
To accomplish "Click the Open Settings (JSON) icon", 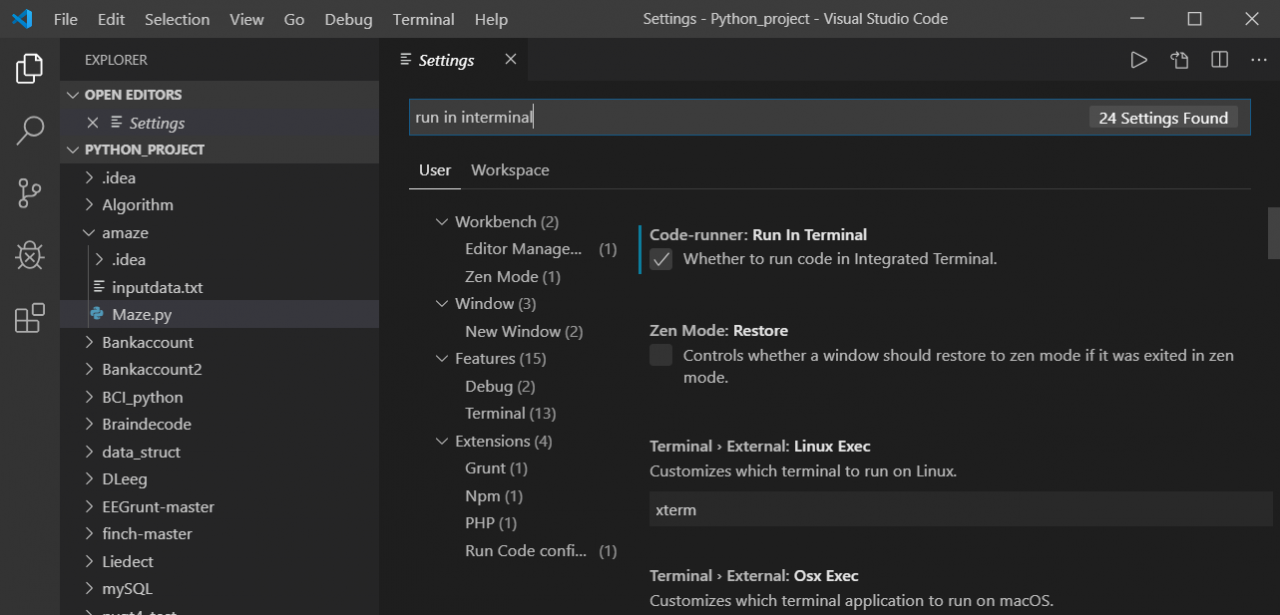I will [x=1179, y=60].
